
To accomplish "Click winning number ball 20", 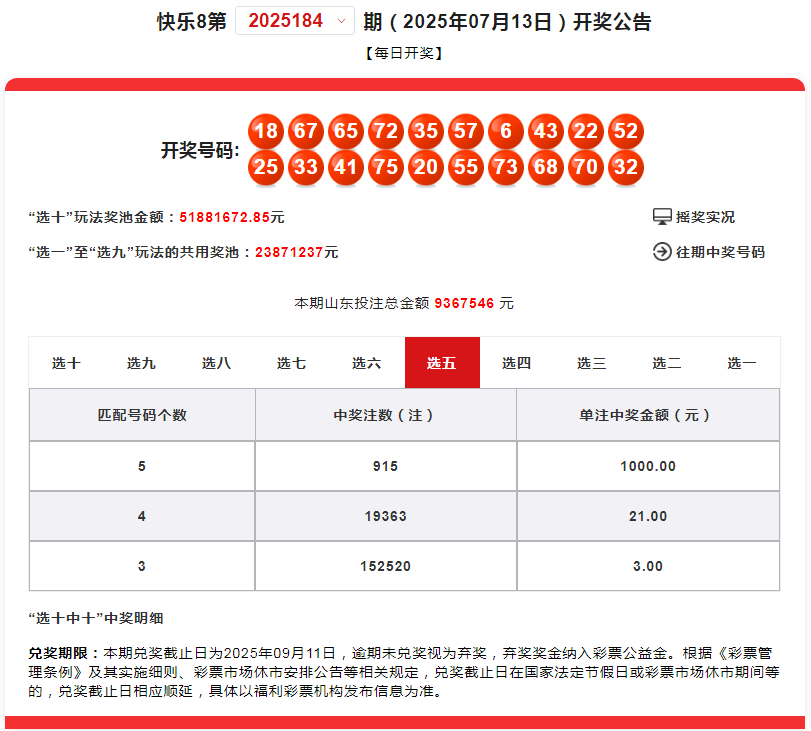I will click(x=426, y=167).
